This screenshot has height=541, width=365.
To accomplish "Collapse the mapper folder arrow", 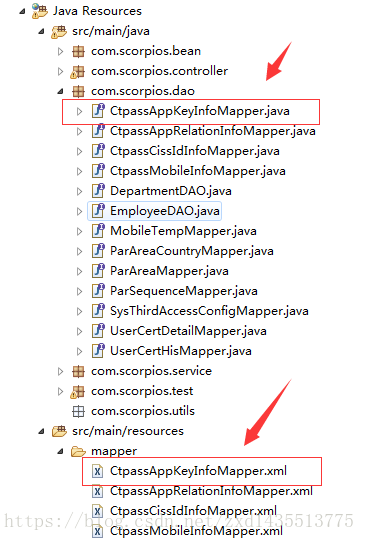I will (60, 451).
